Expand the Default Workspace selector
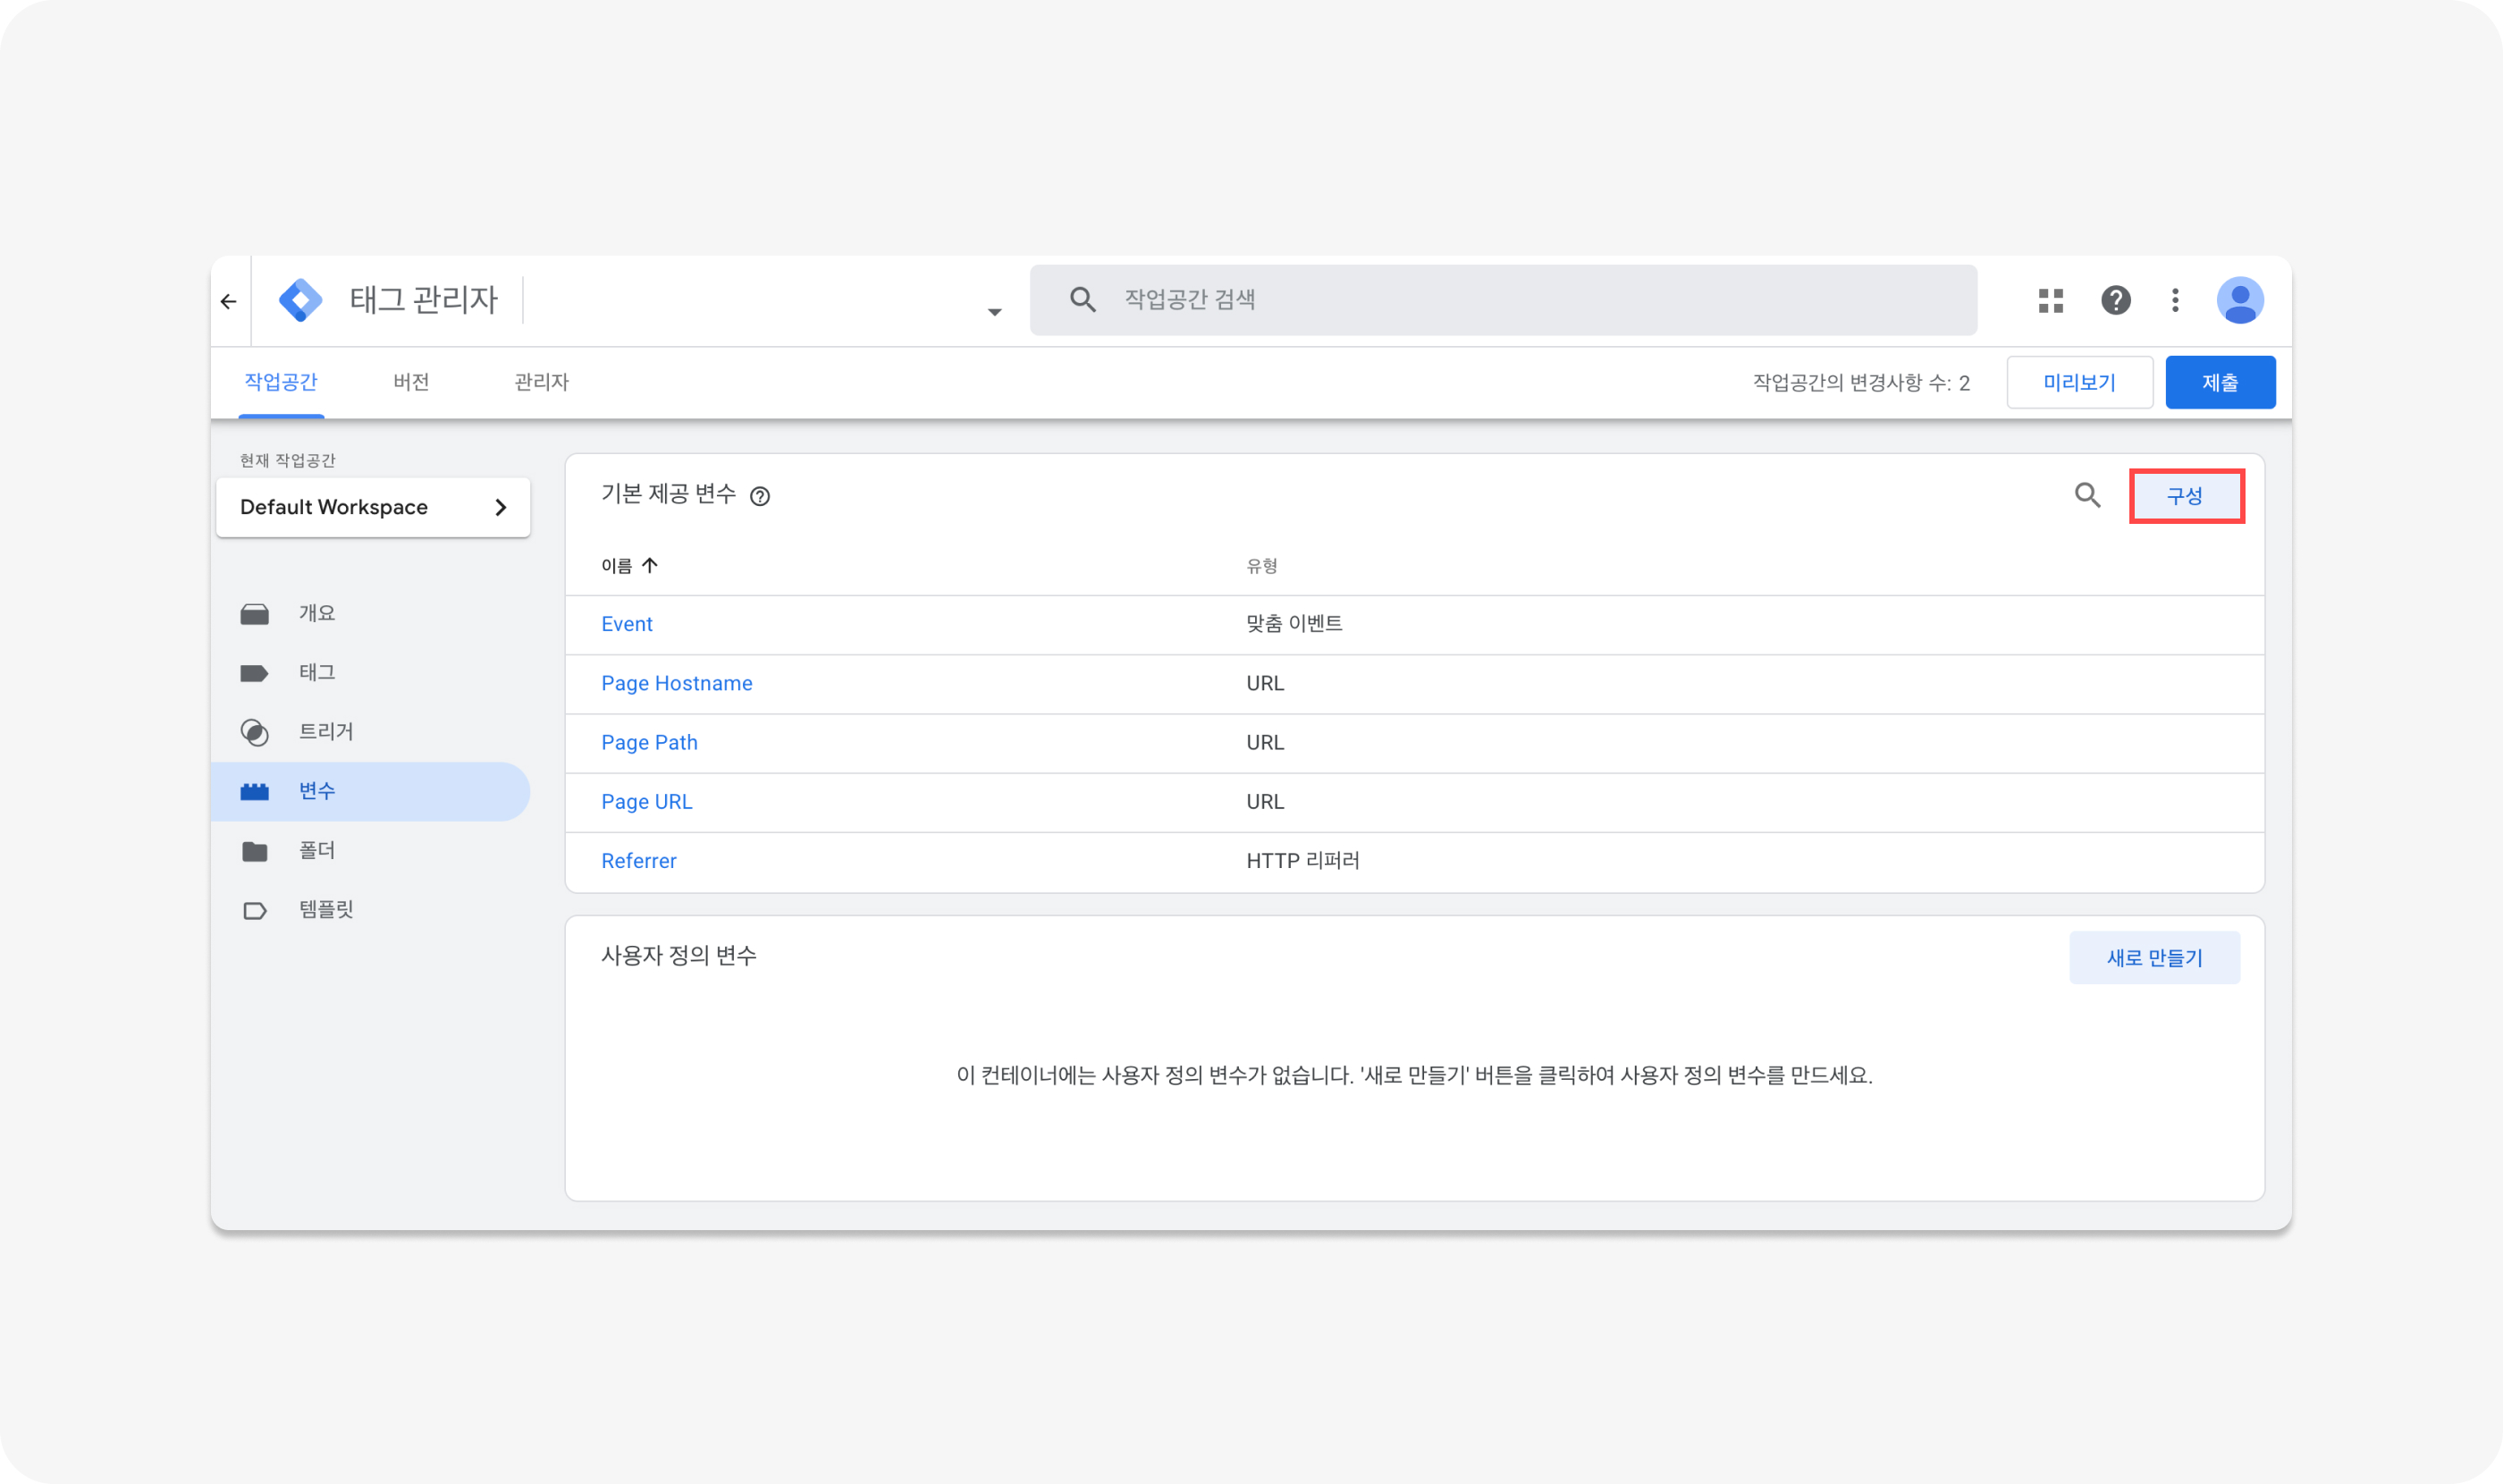Screen dimensions: 2503x1484 coord(373,507)
